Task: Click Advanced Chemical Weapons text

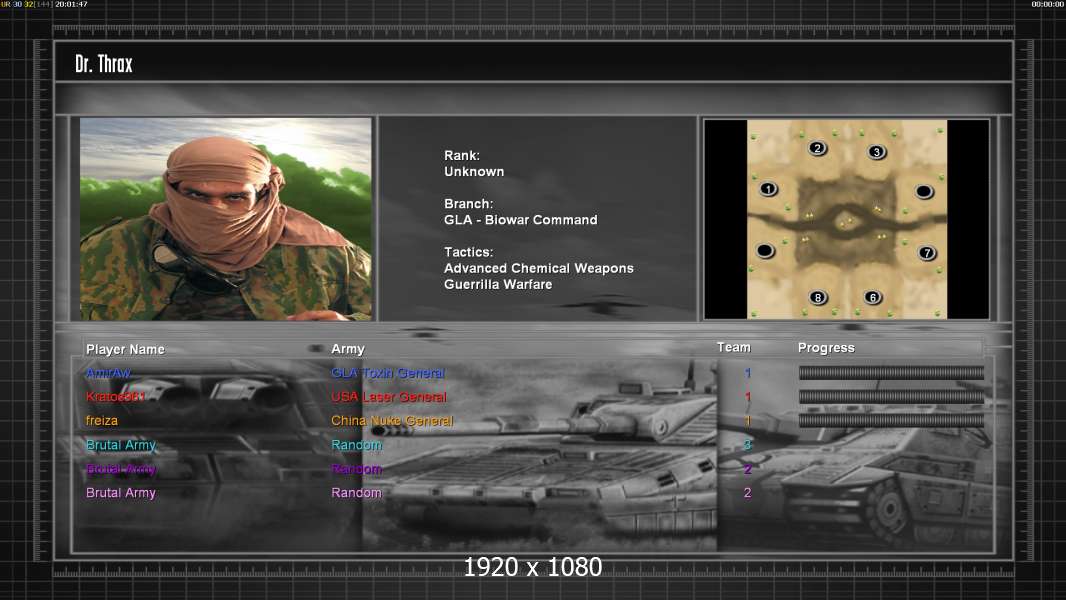Action: pyautogui.click(x=538, y=268)
